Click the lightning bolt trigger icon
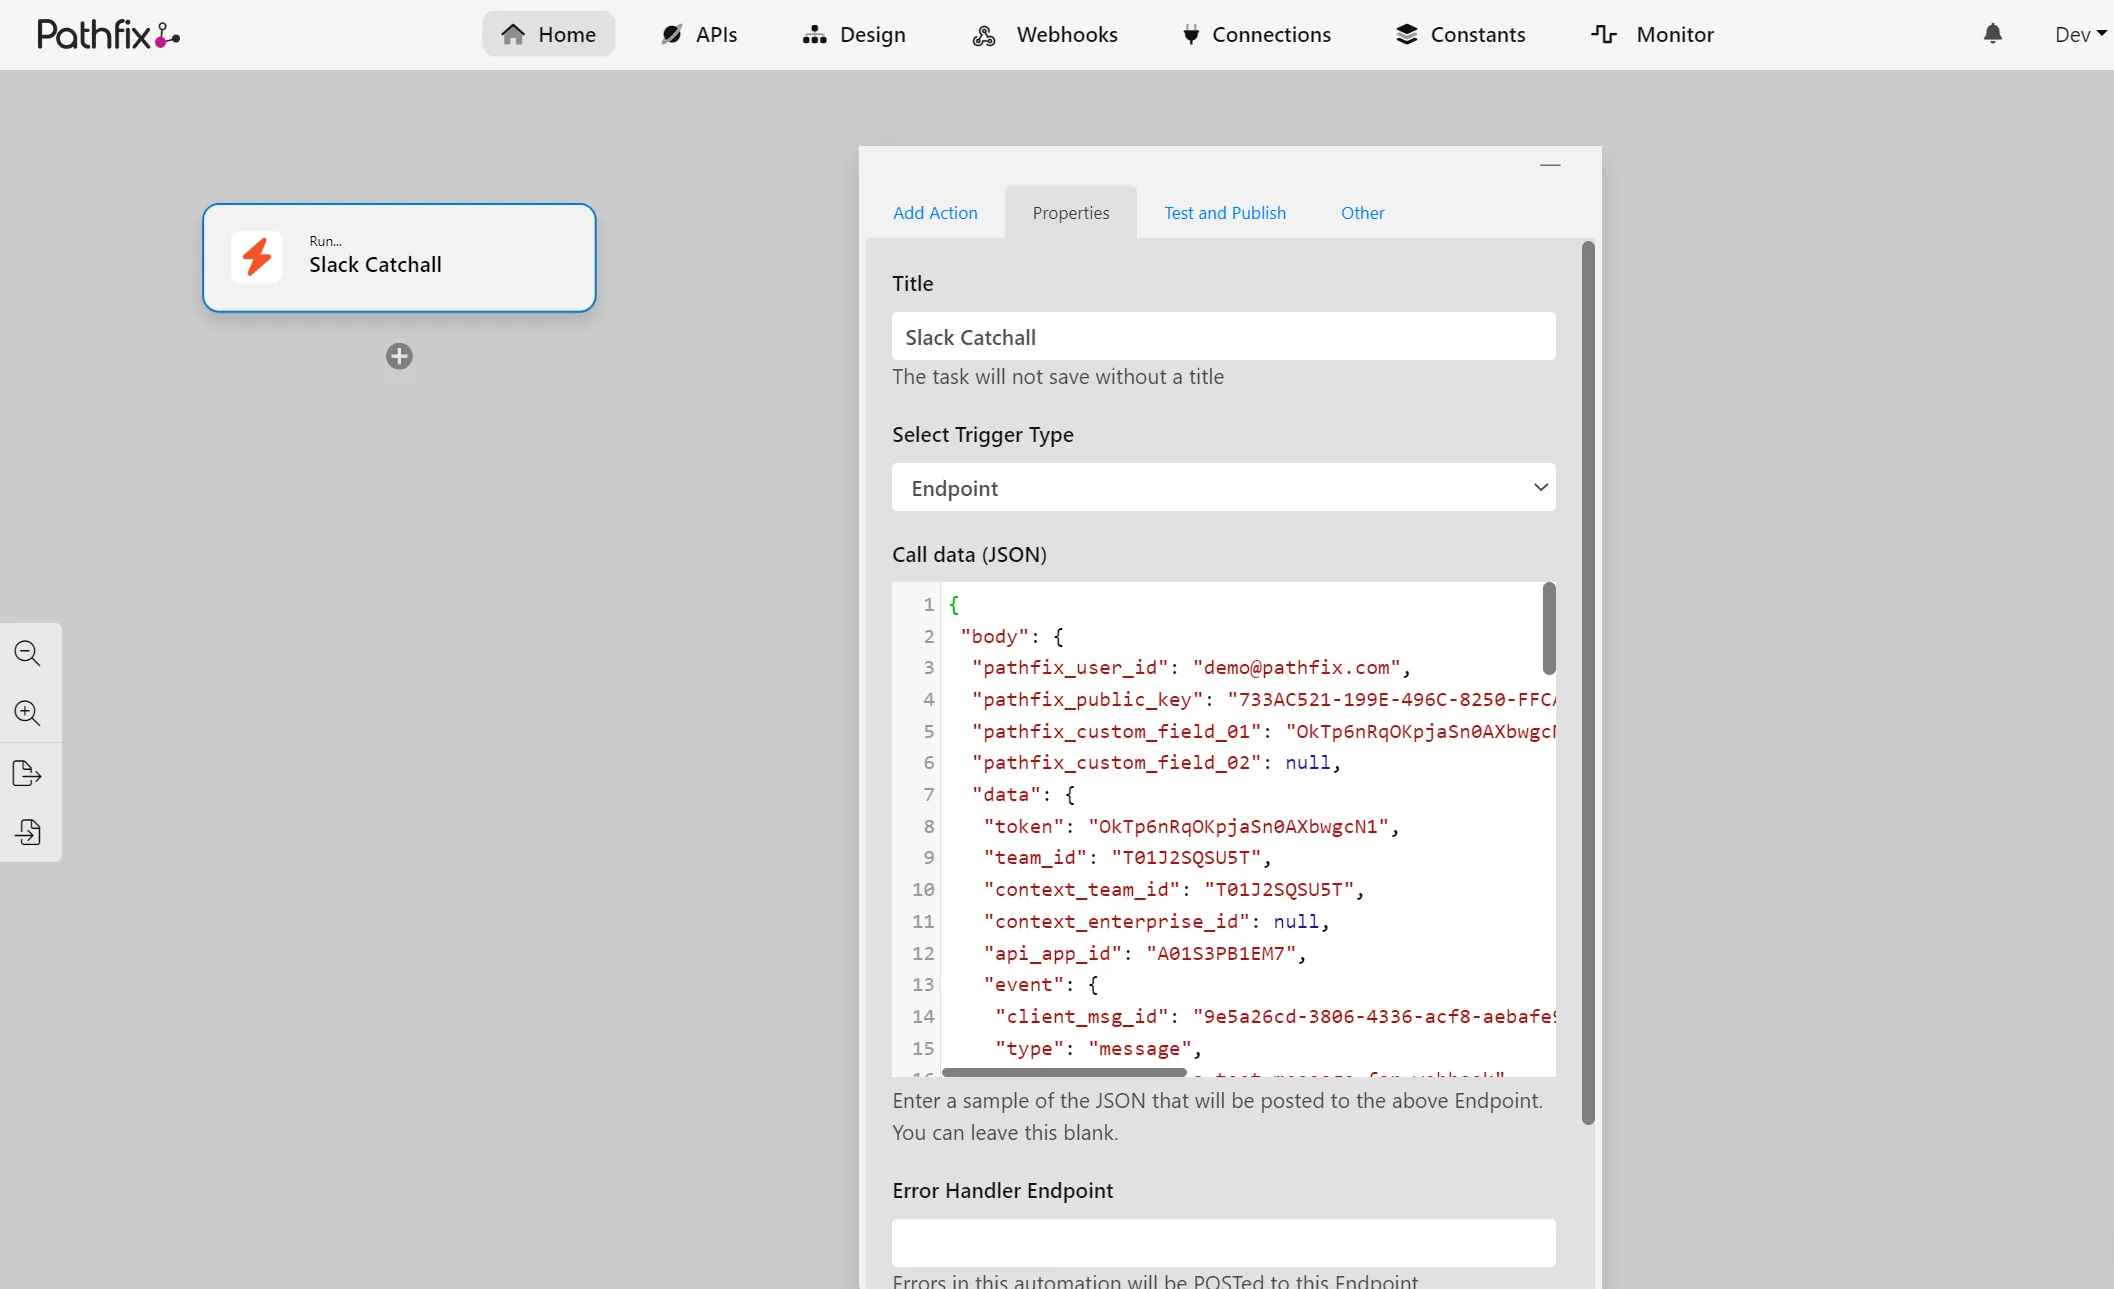 coord(257,257)
